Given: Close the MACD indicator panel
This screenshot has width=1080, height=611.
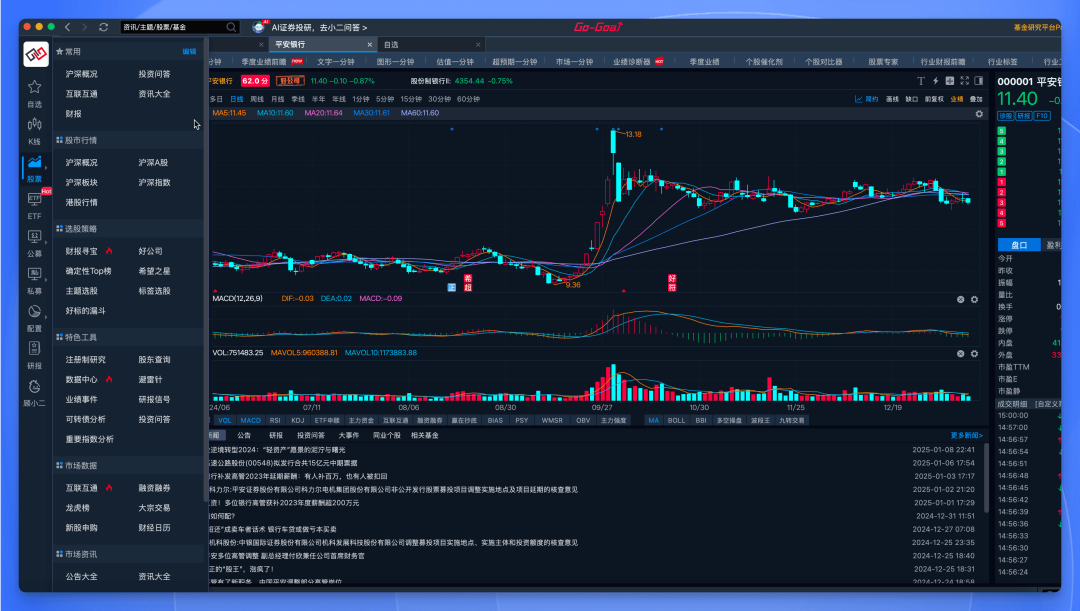Looking at the screenshot, I should pos(960,299).
